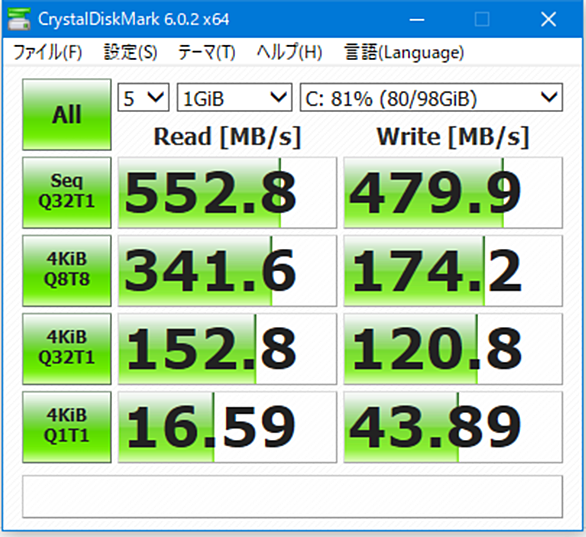The height and width of the screenshot is (537, 586).
Task: Minimize the CrystalDiskMark window
Action: (417, 19)
